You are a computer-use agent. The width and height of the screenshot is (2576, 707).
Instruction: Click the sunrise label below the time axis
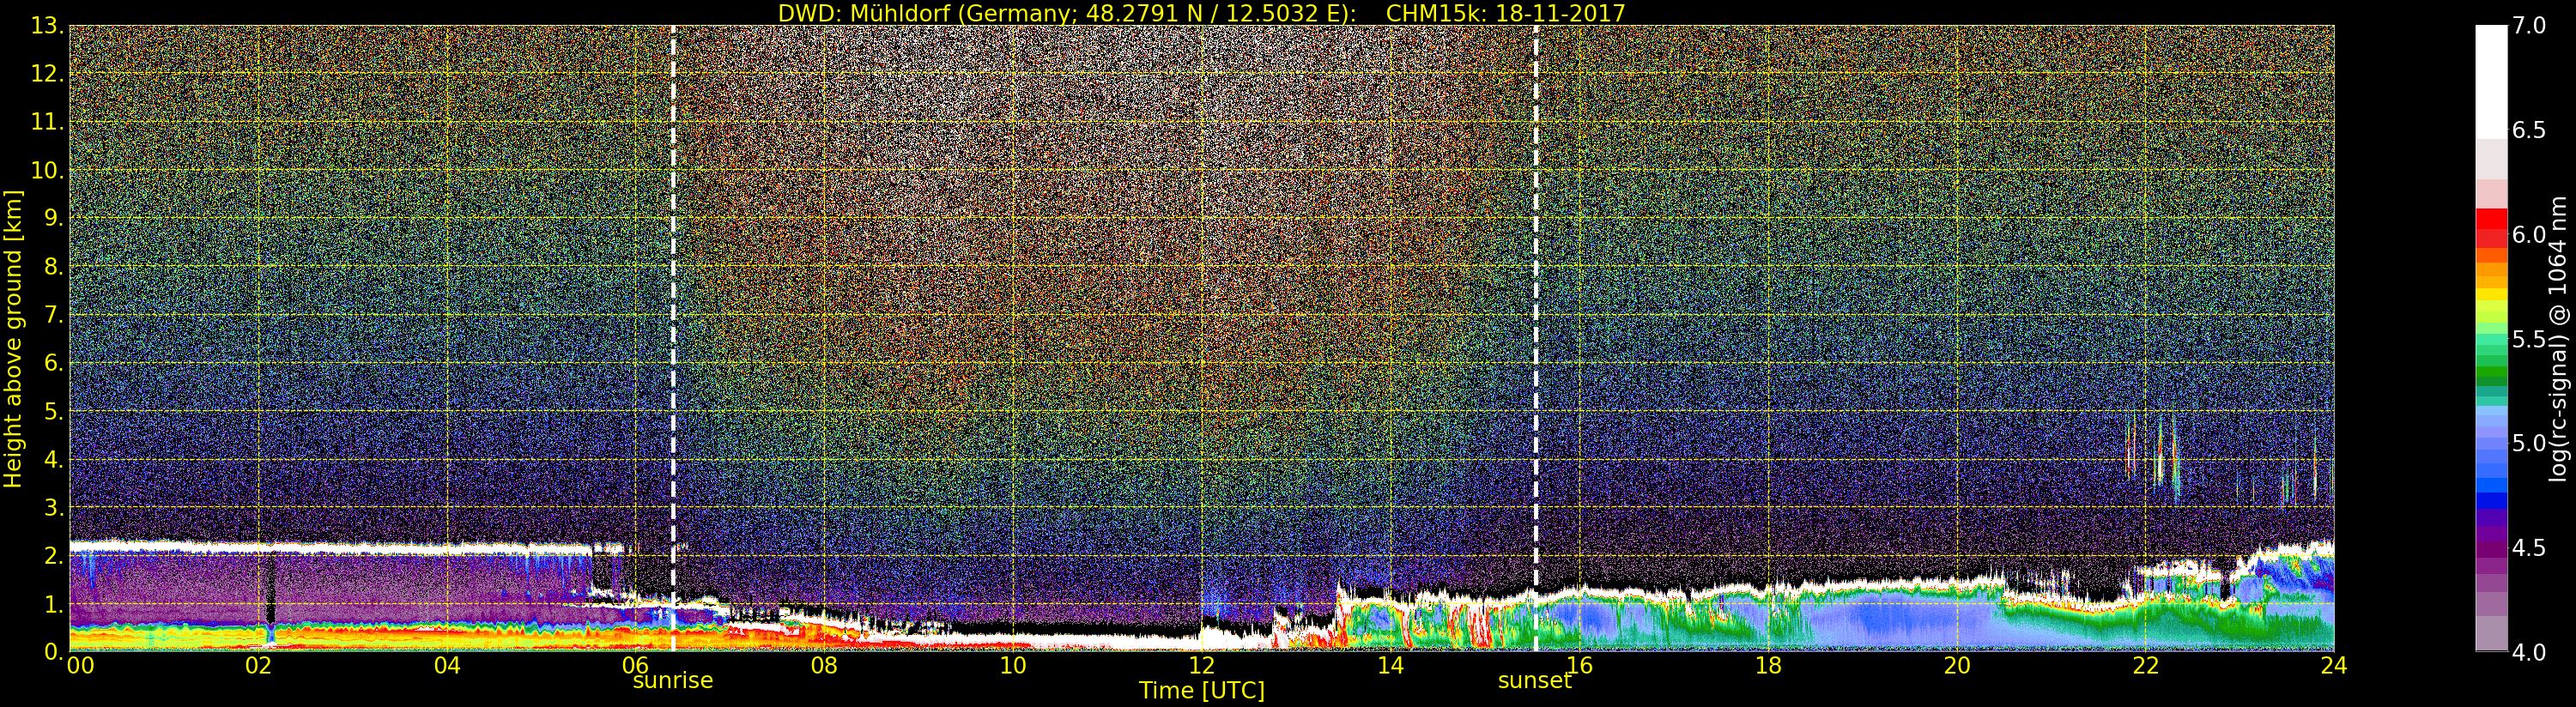pyautogui.click(x=672, y=680)
